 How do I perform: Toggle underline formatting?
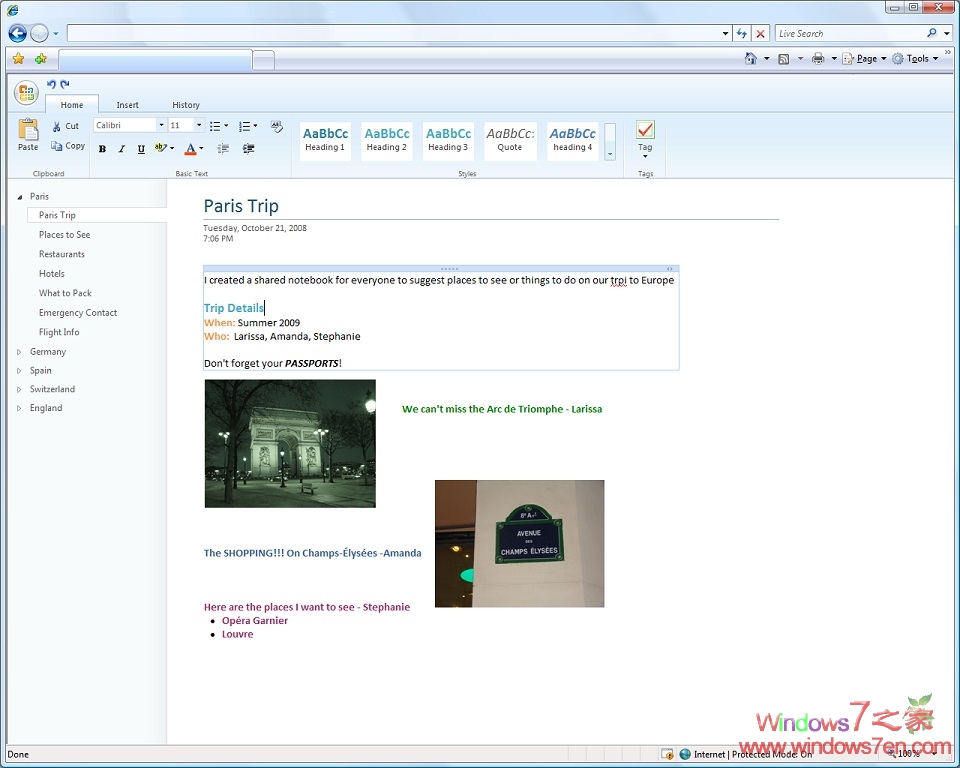pyautogui.click(x=141, y=149)
